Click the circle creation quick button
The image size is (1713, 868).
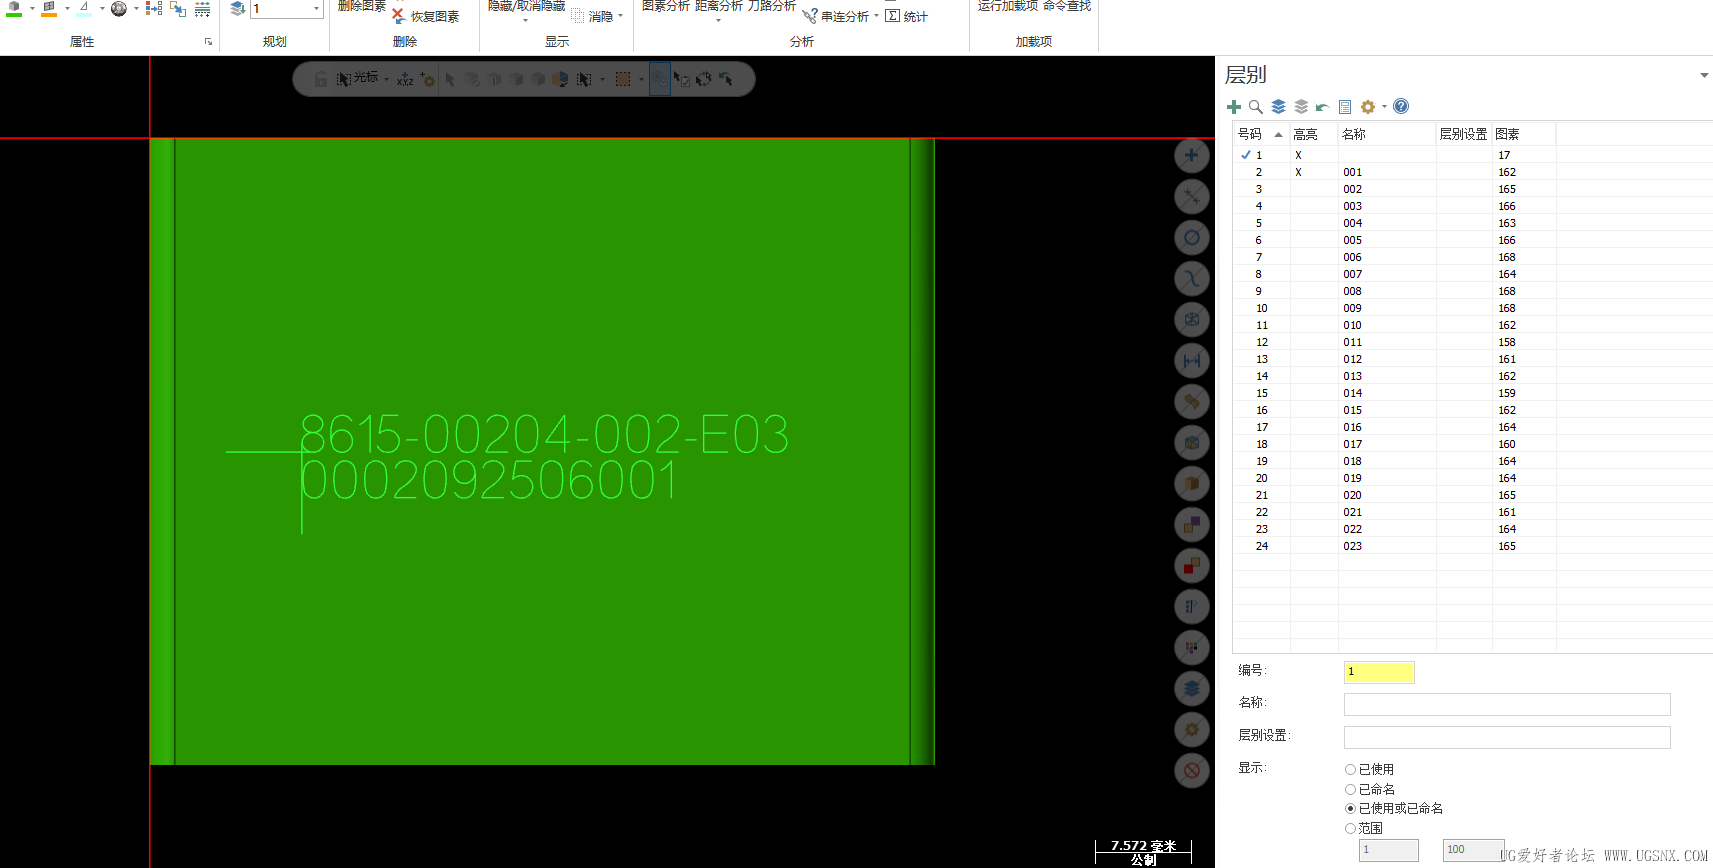[1191, 237]
